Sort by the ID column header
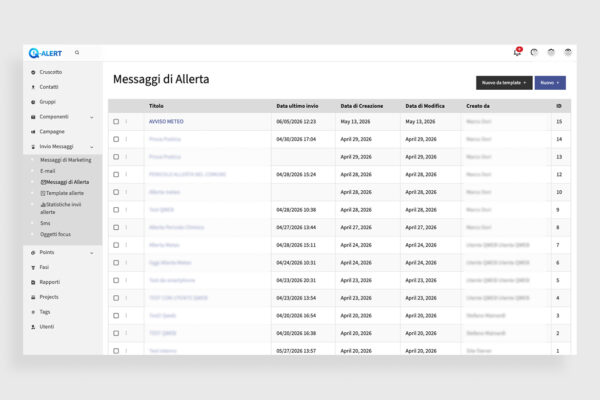 tap(559, 106)
